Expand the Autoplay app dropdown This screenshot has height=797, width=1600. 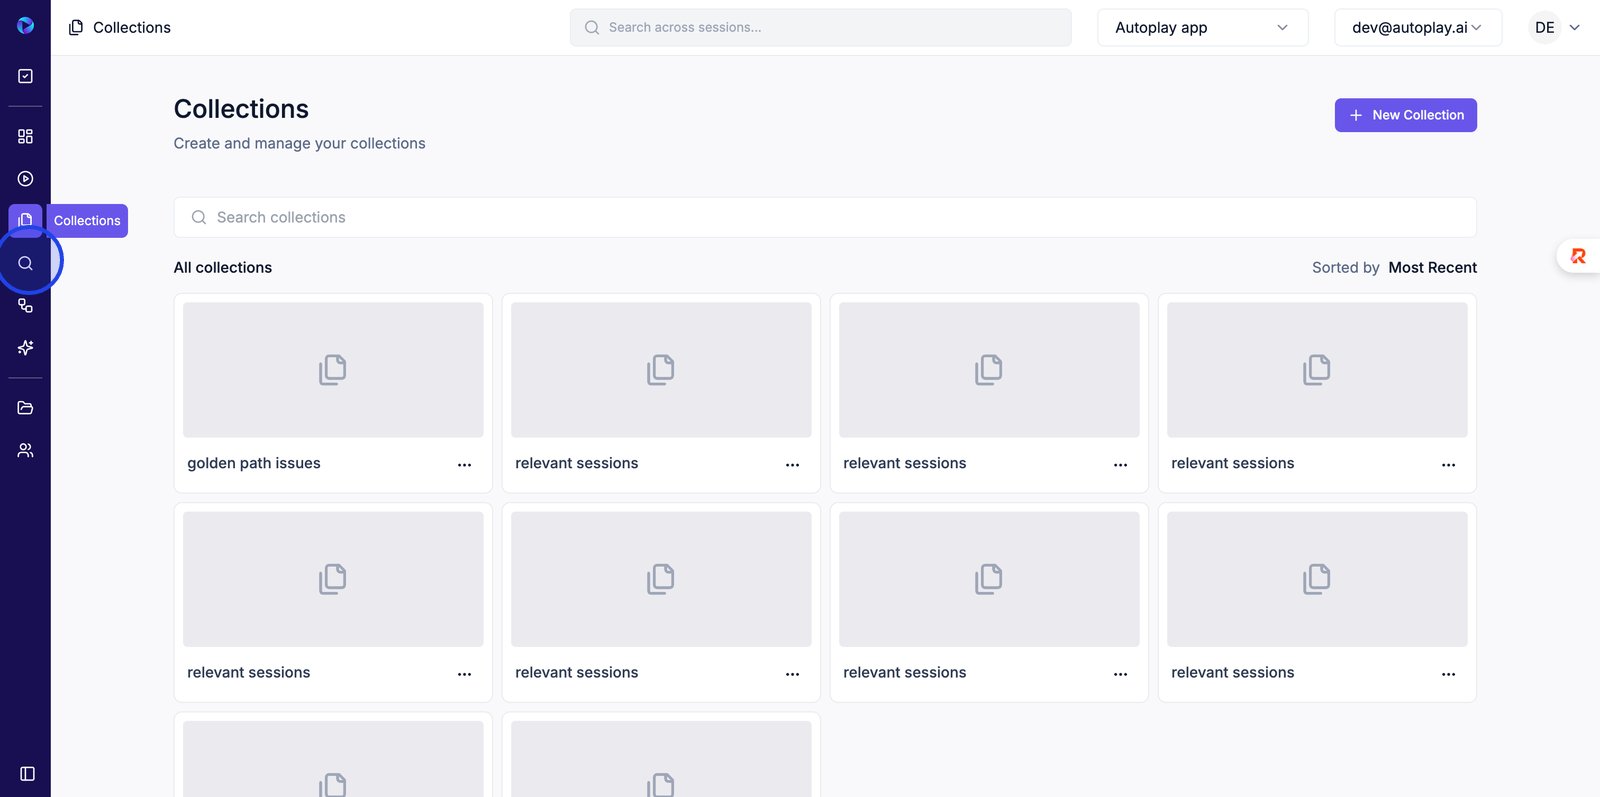click(1202, 28)
